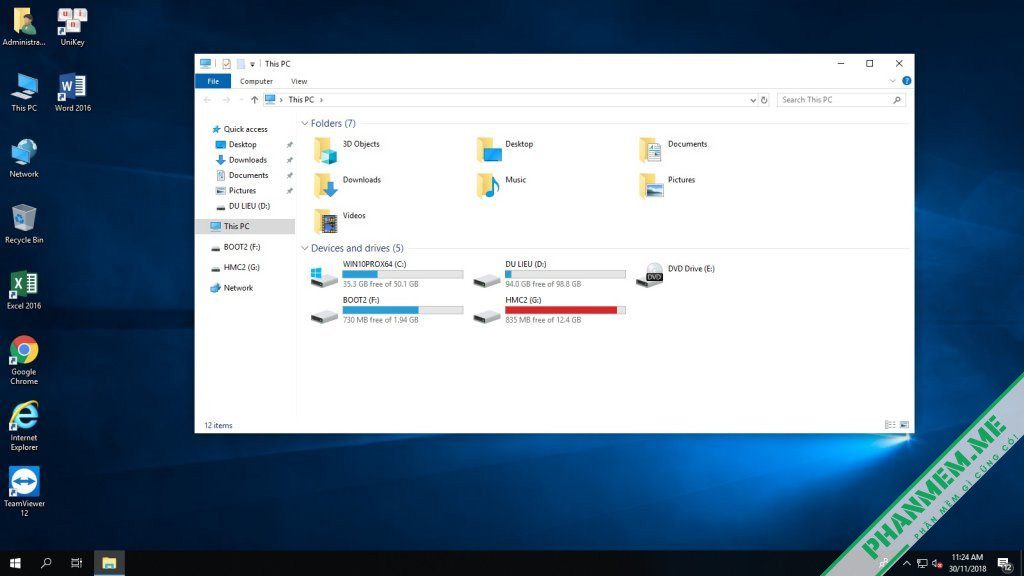Open the Action Center notifications icon
Viewport: 1024px width, 576px height.
(x=1004, y=564)
